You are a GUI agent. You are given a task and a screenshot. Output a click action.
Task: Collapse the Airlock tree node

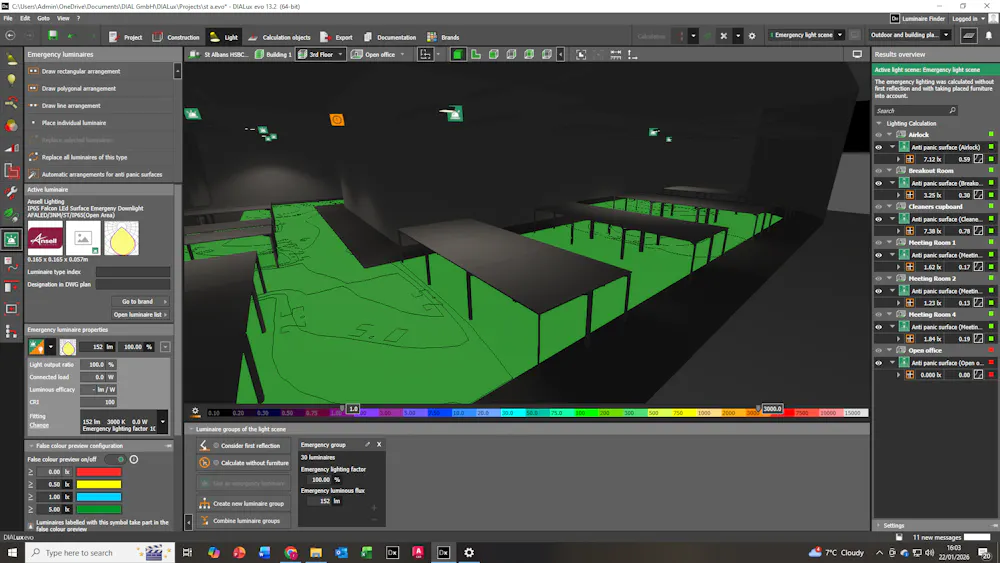[x=889, y=135]
